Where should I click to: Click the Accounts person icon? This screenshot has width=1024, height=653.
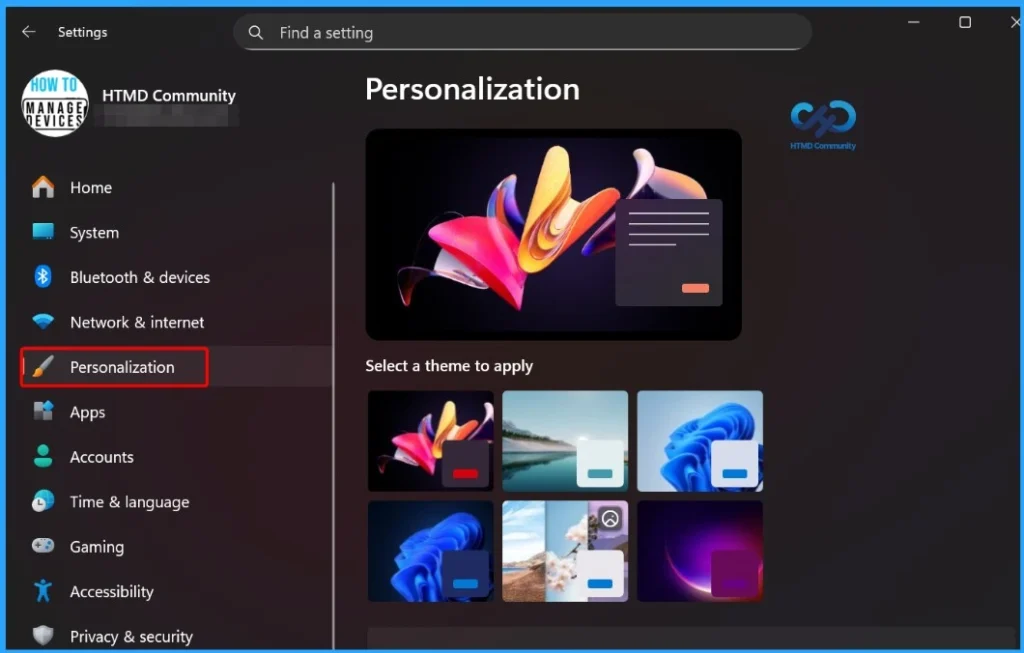pyautogui.click(x=43, y=457)
